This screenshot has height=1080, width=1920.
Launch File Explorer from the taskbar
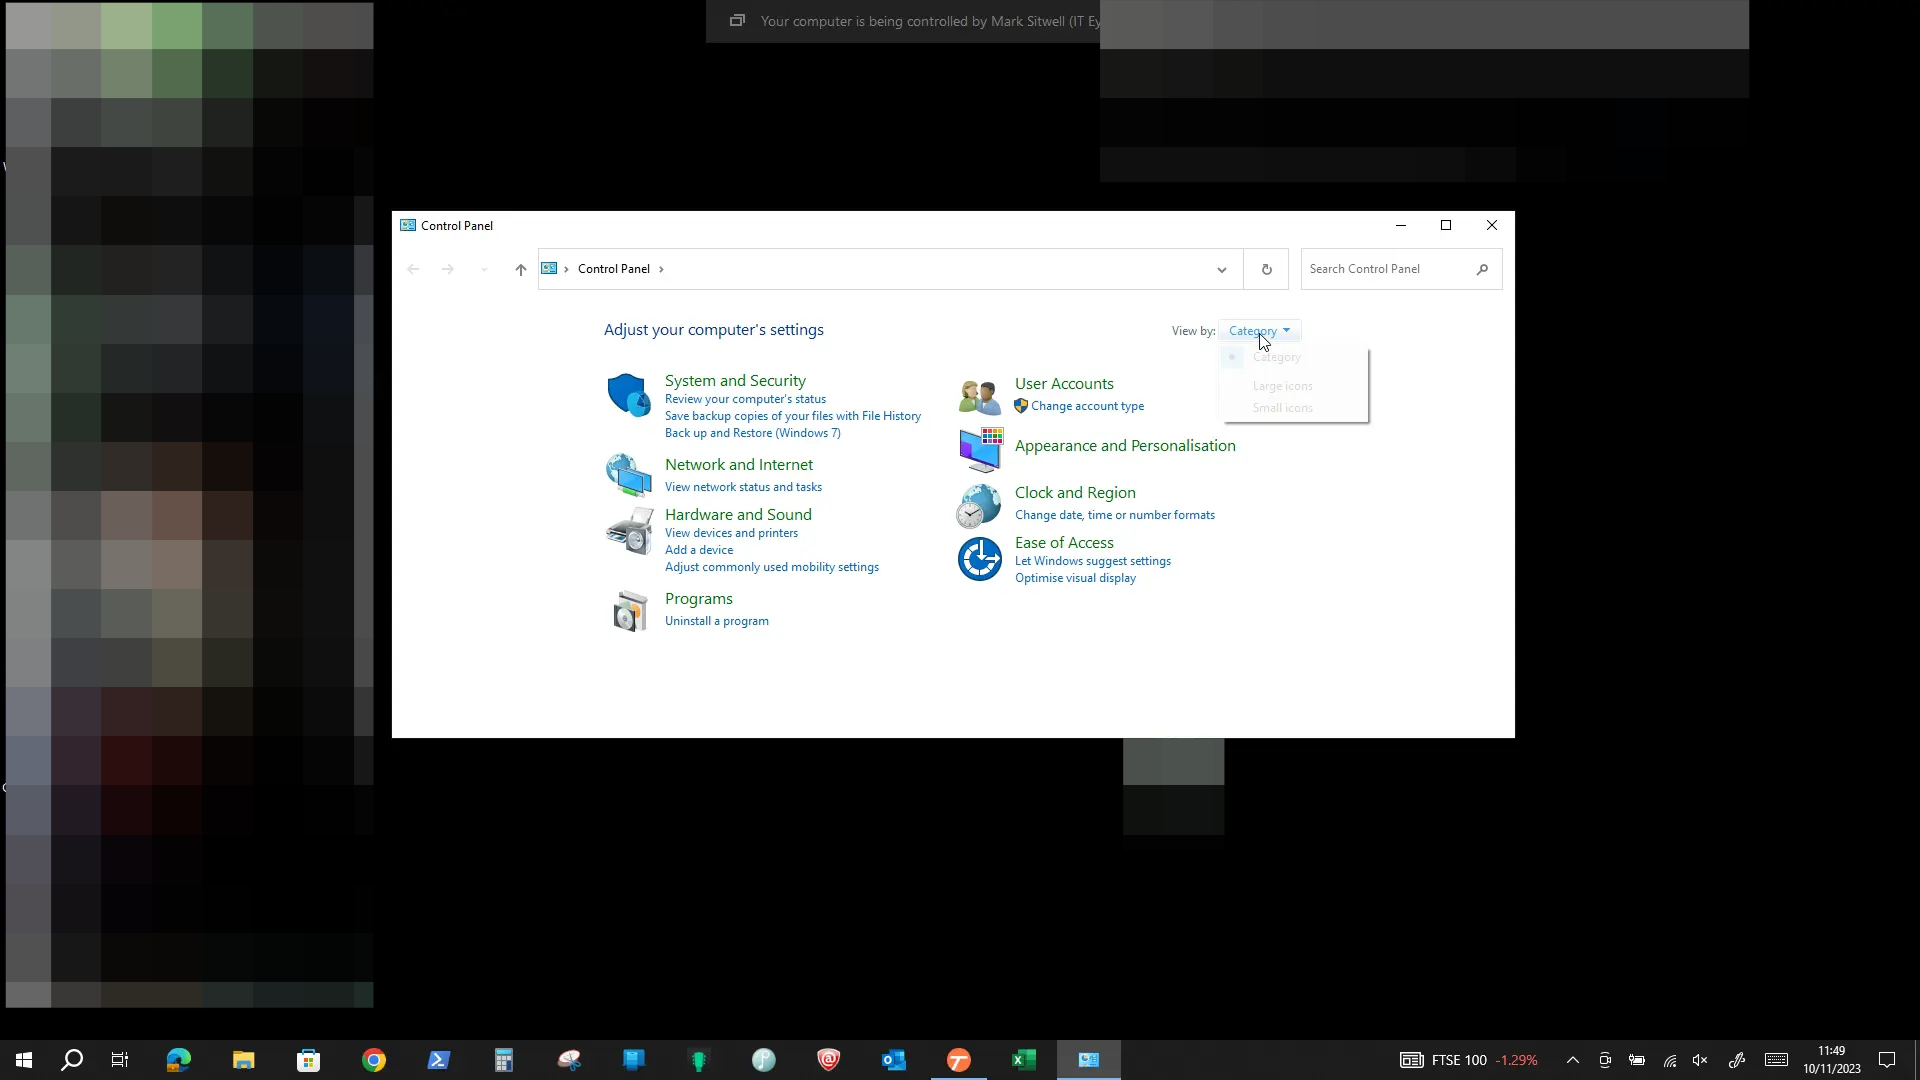244,1060
